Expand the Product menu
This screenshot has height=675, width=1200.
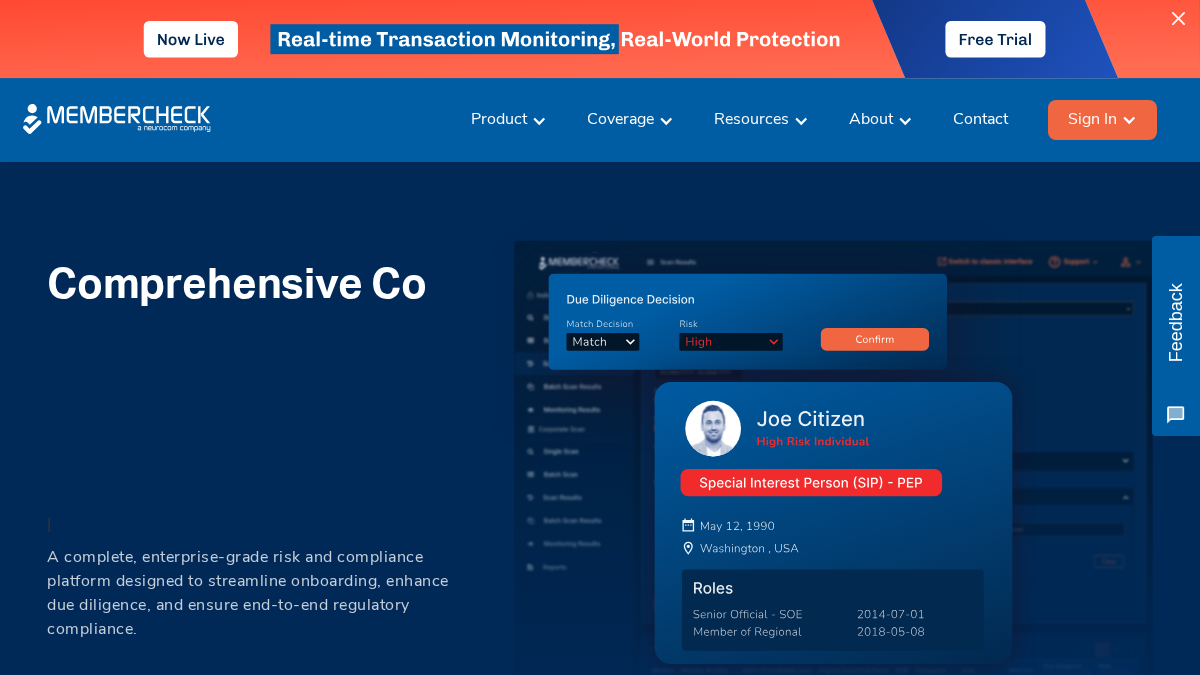tap(508, 119)
